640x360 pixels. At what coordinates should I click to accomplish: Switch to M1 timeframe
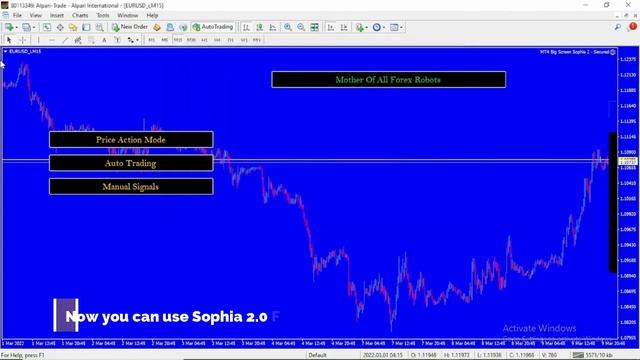[x=151, y=40]
